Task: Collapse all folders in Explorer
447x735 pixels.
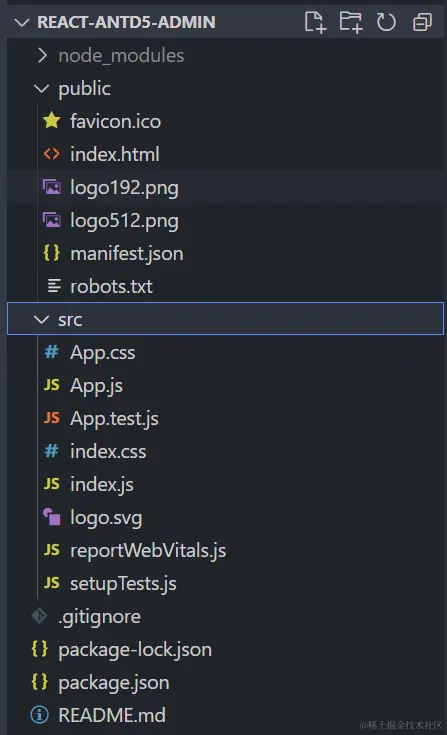Action: [x=422, y=22]
